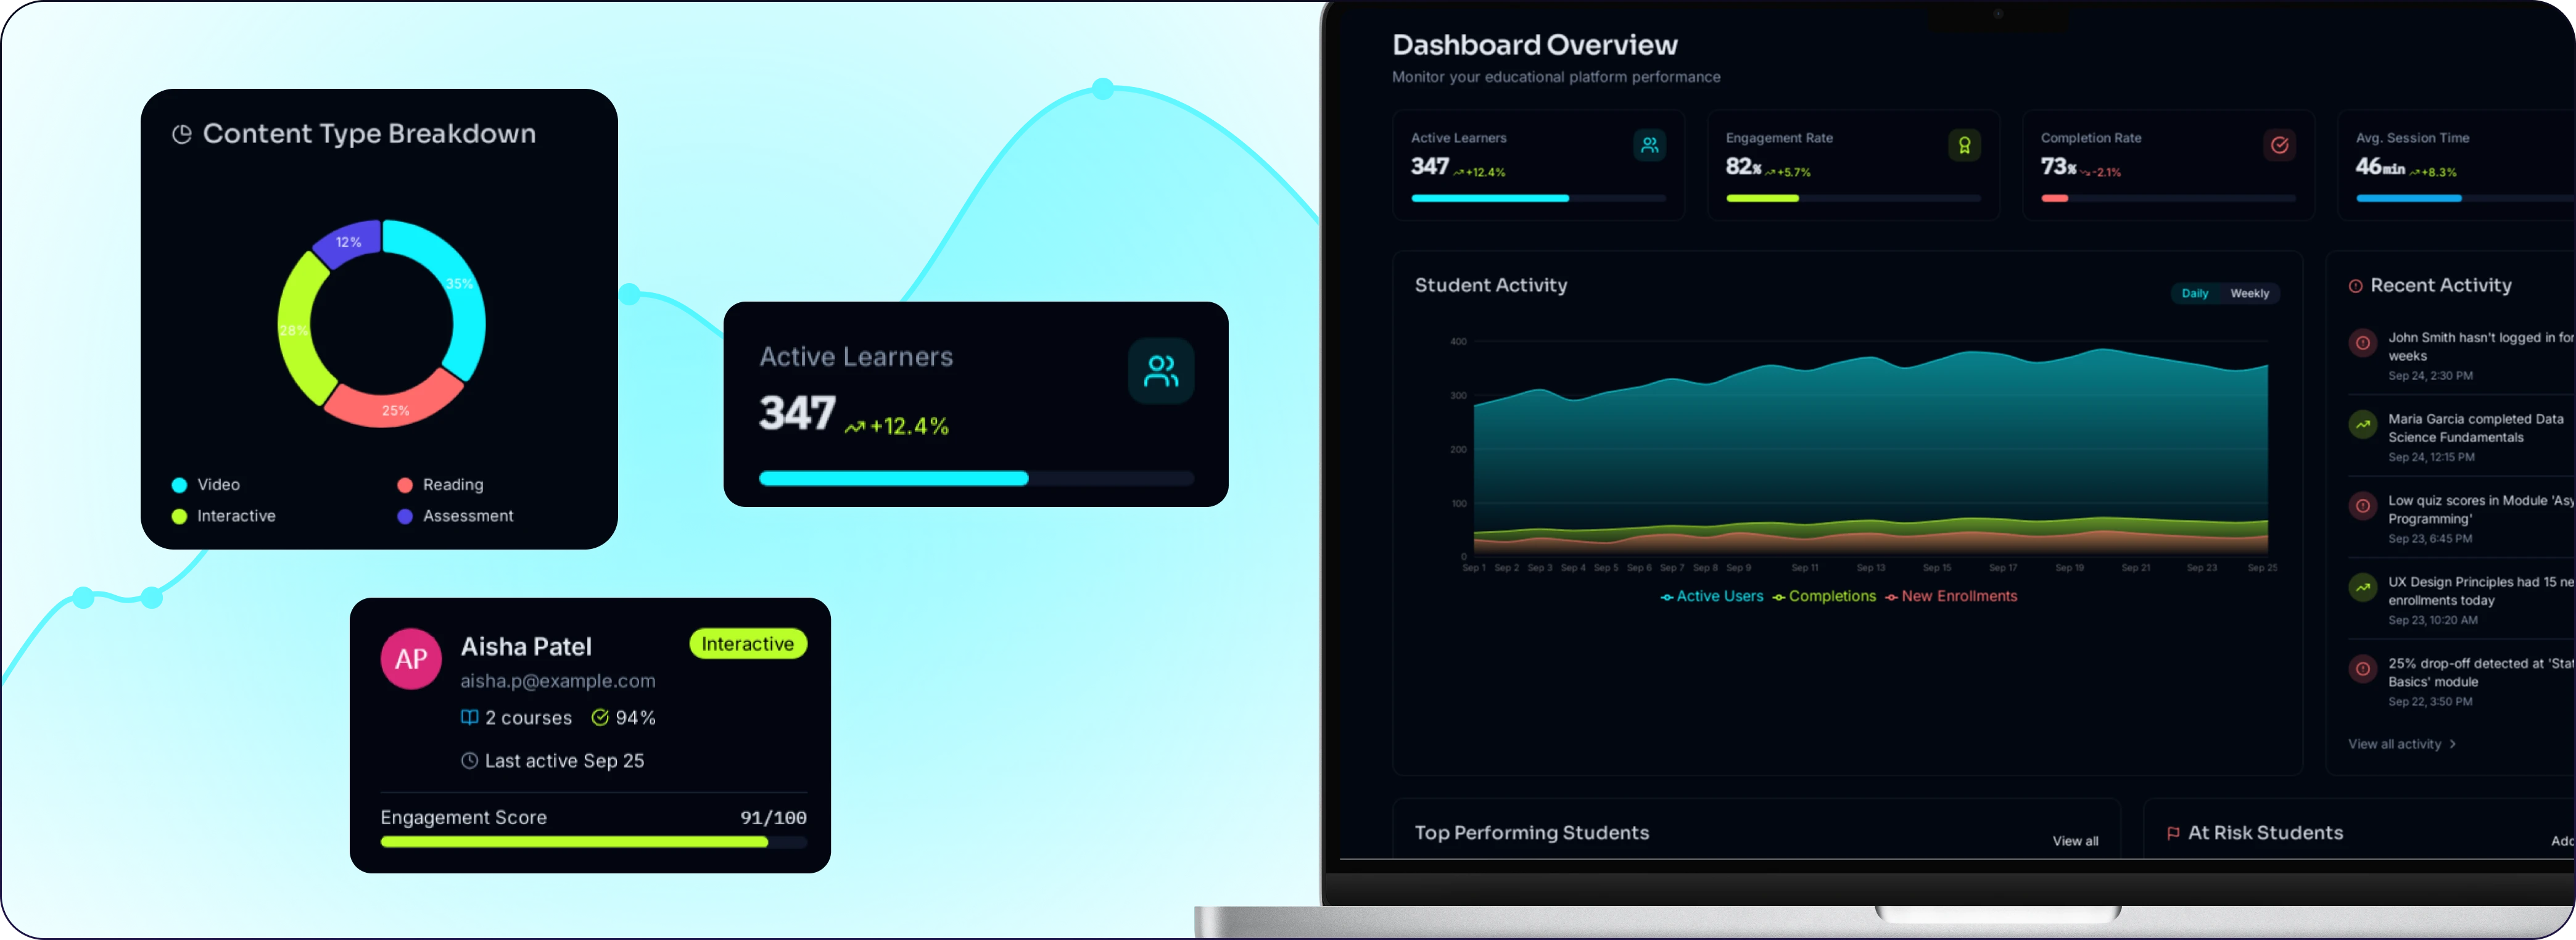Toggle the Active Users legend series
Viewport: 2576px width, 940px height.
coord(1712,596)
